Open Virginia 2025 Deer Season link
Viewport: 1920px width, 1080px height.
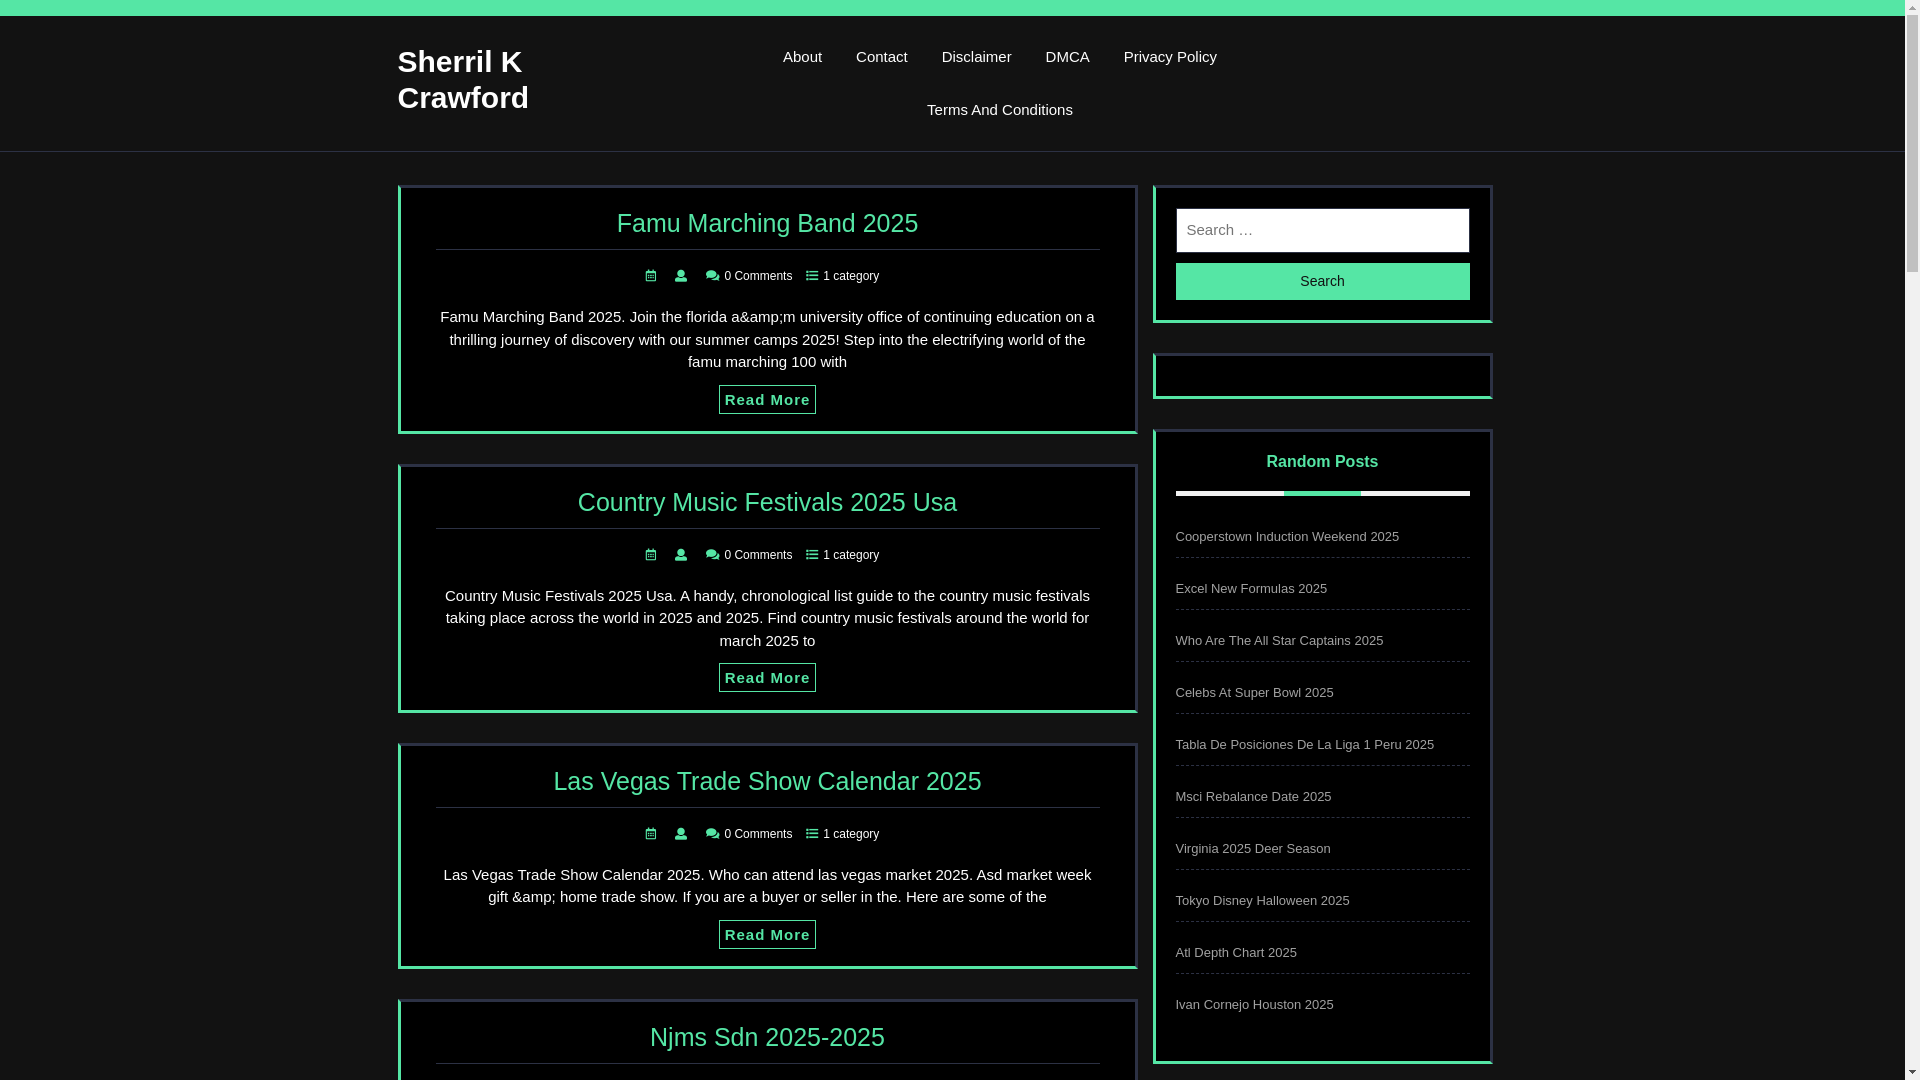tap(1253, 849)
